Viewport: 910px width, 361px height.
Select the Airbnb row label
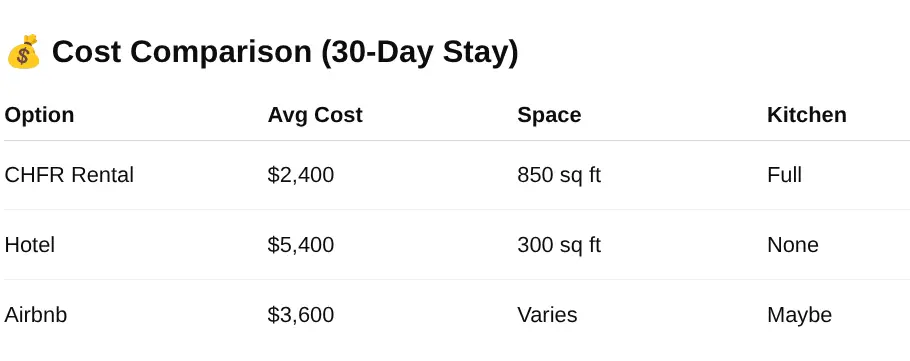[36, 315]
